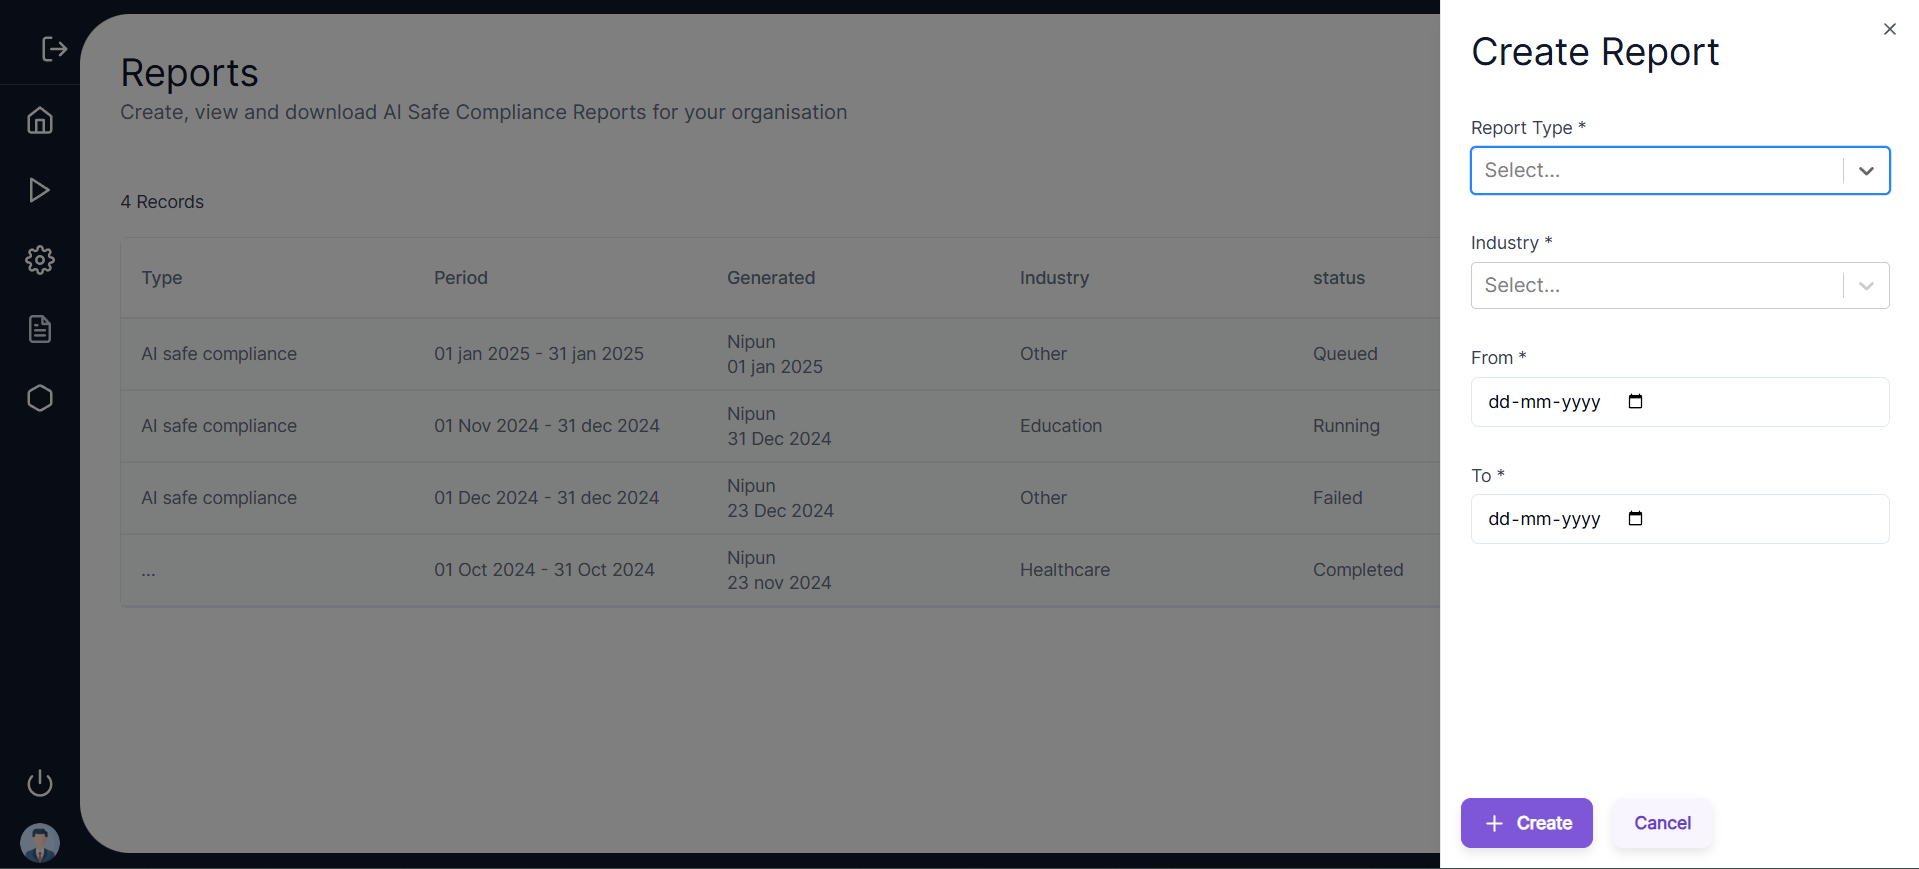The width and height of the screenshot is (1919, 869).
Task: Click the power icon in sidebar
Action: (40, 783)
